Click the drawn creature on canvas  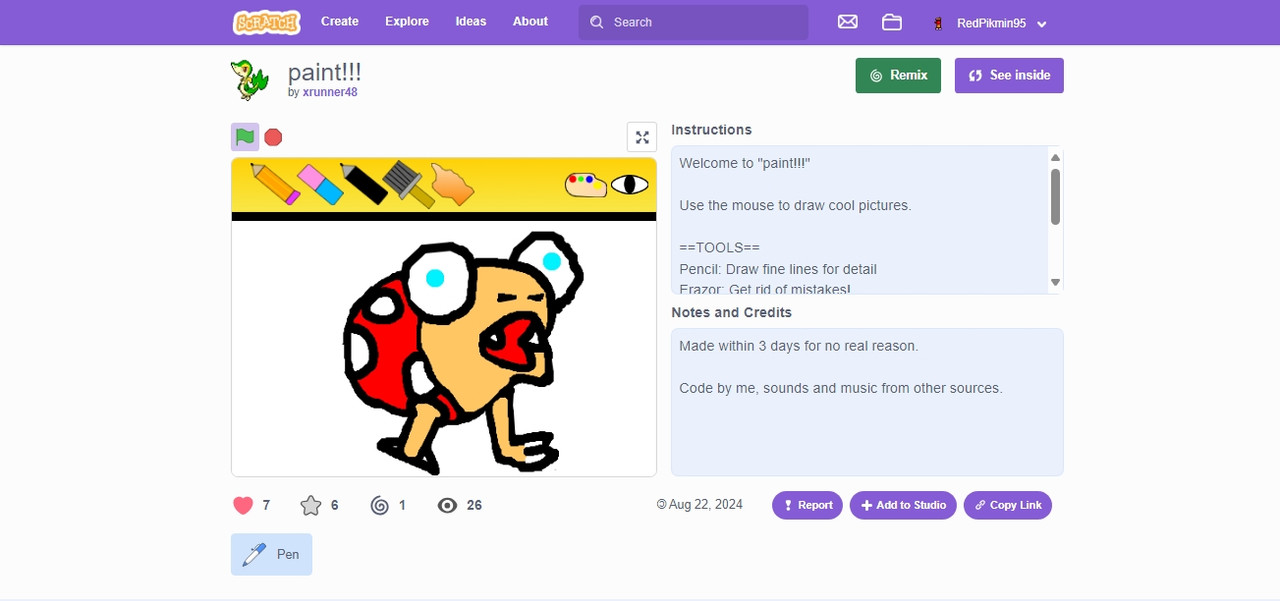462,352
